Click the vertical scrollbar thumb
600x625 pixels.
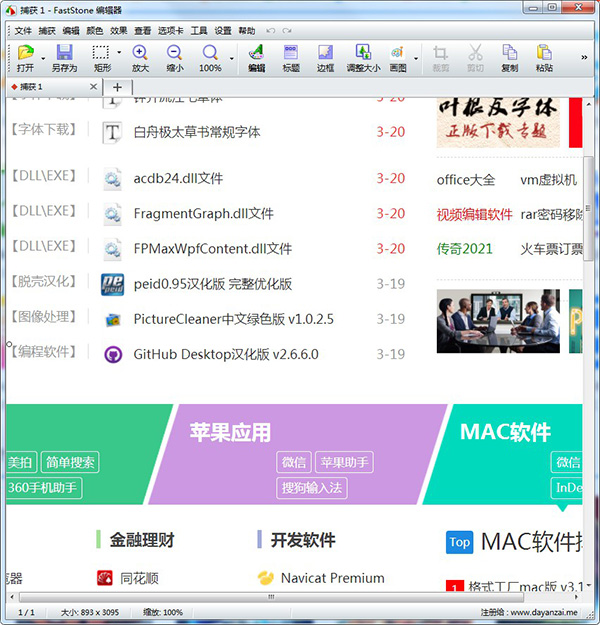click(x=588, y=208)
